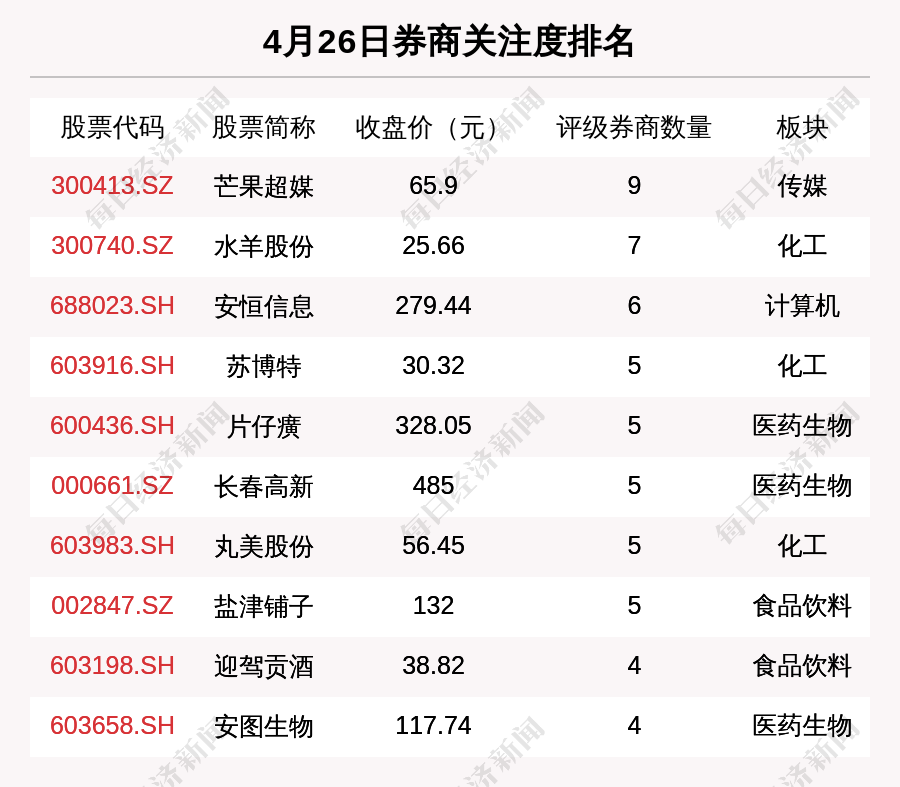Click stock name 长春高新
The height and width of the screenshot is (787, 900).
coord(263,487)
